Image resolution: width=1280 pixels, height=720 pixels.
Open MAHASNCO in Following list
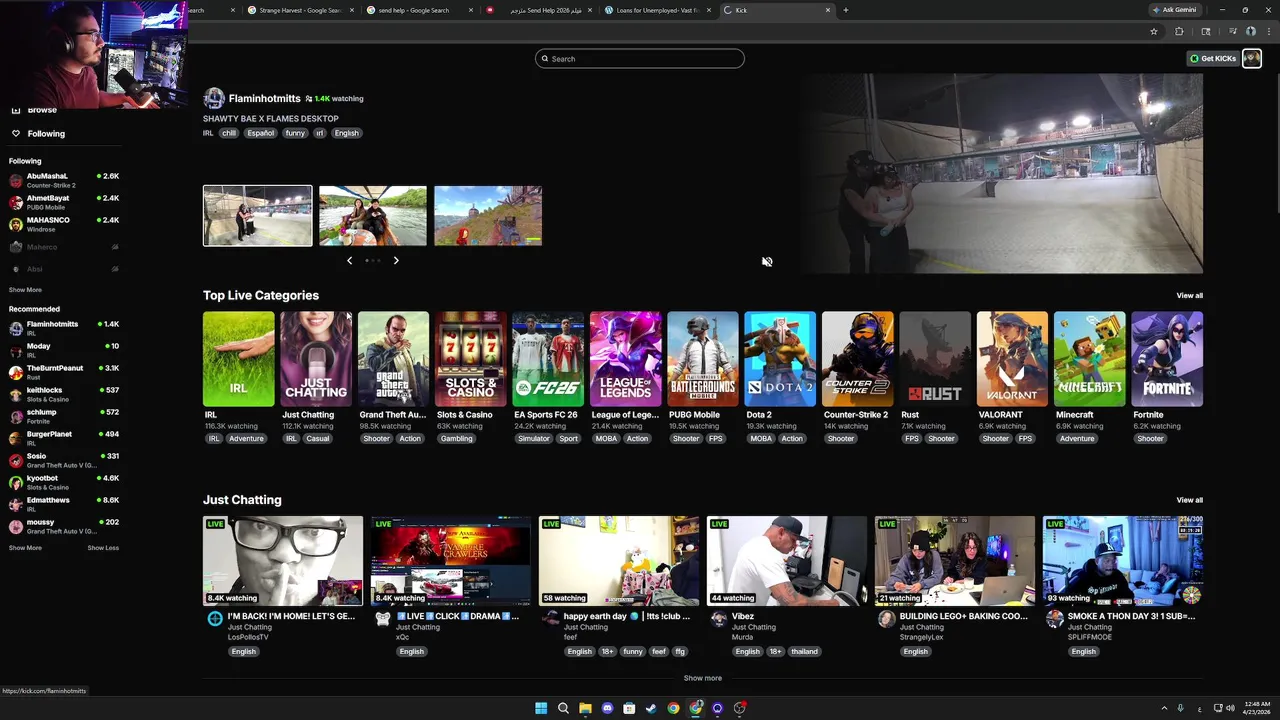pos(64,224)
